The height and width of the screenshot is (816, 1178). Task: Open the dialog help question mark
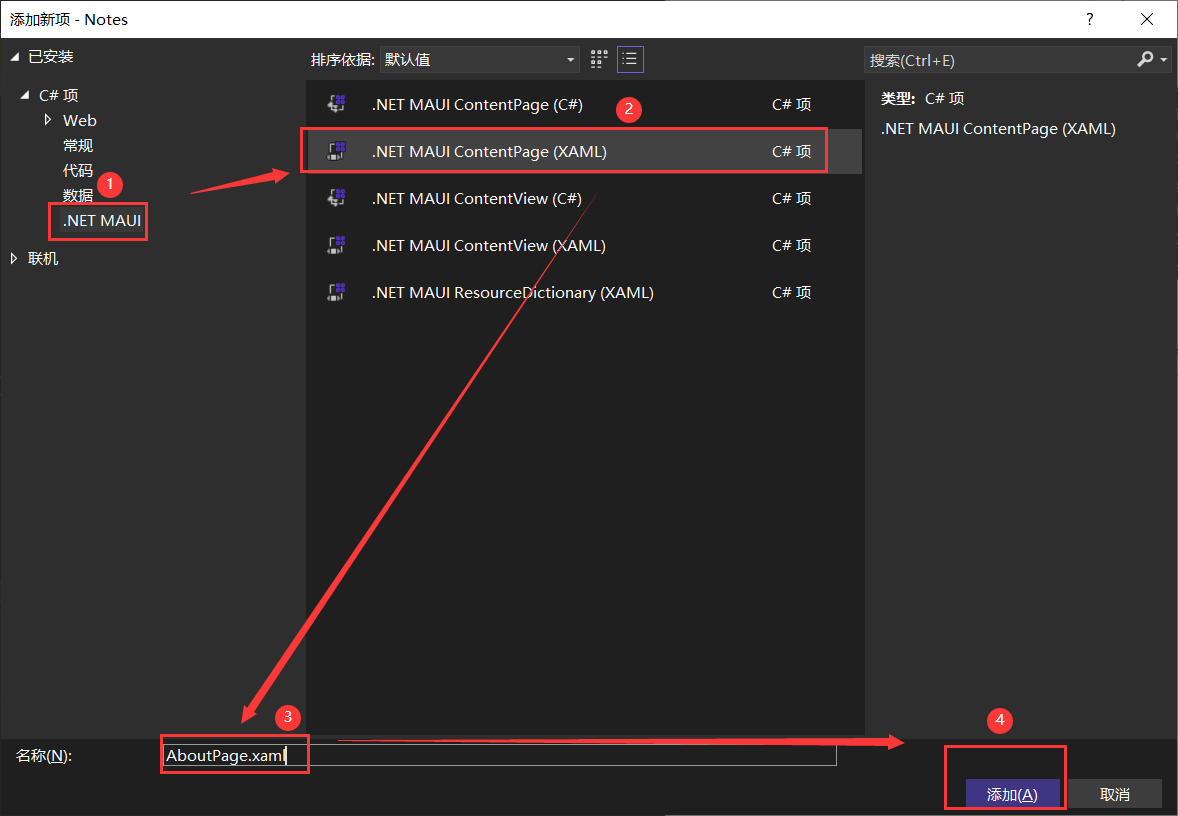(1089, 20)
